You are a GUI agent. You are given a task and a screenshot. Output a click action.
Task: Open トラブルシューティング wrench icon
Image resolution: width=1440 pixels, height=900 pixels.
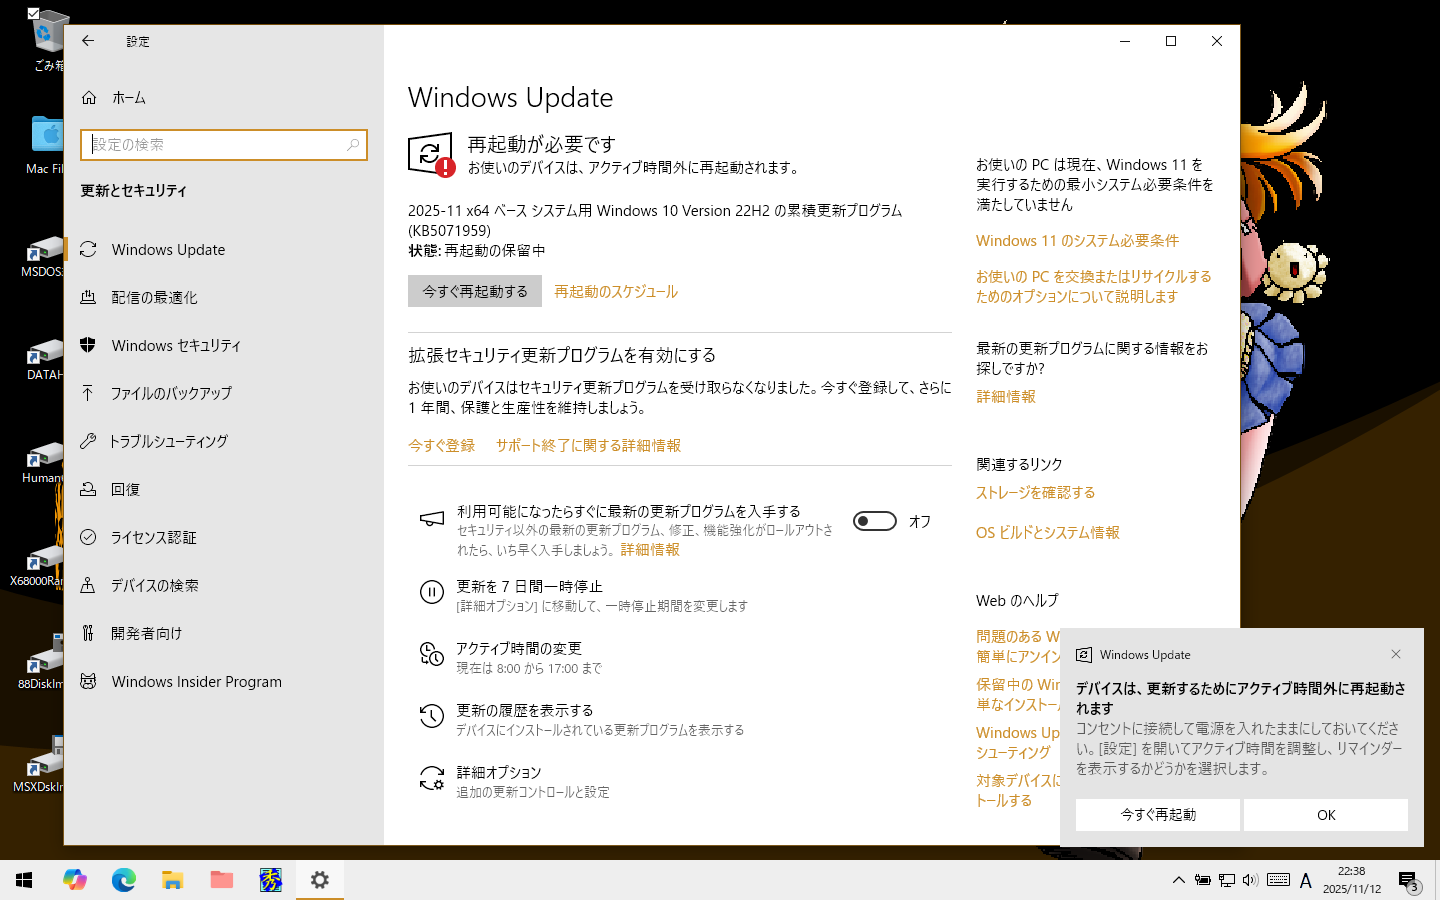90,441
